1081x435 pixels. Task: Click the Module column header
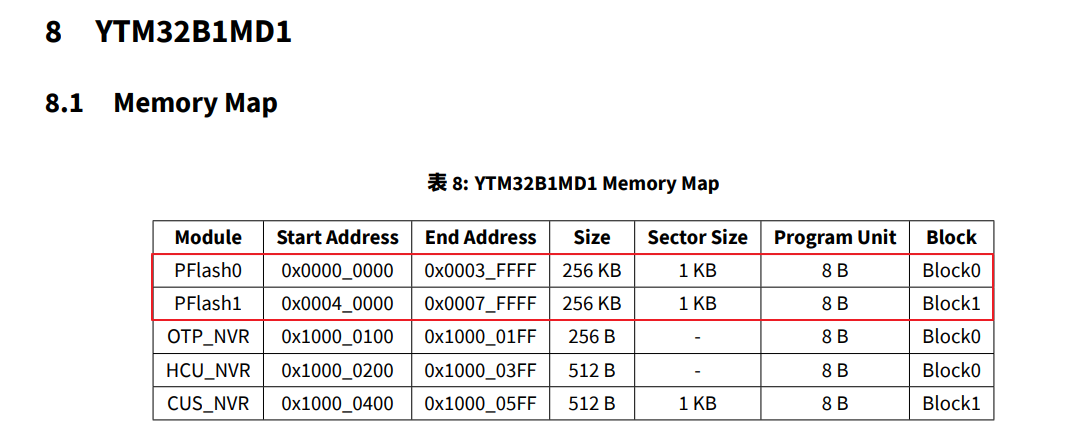208,237
